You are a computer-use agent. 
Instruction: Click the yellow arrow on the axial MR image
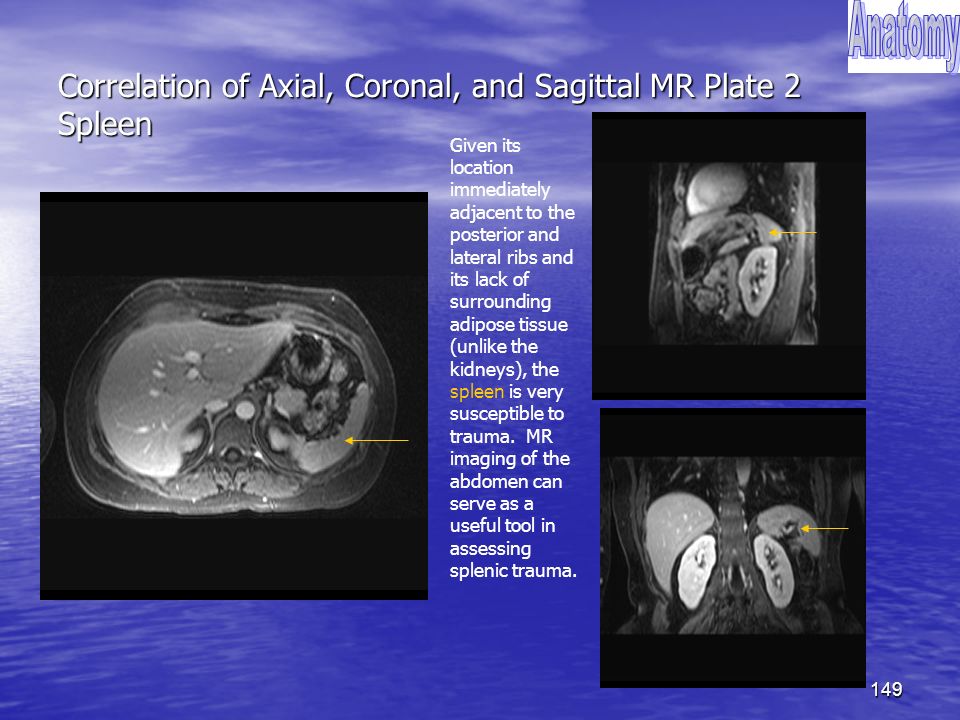[377, 440]
